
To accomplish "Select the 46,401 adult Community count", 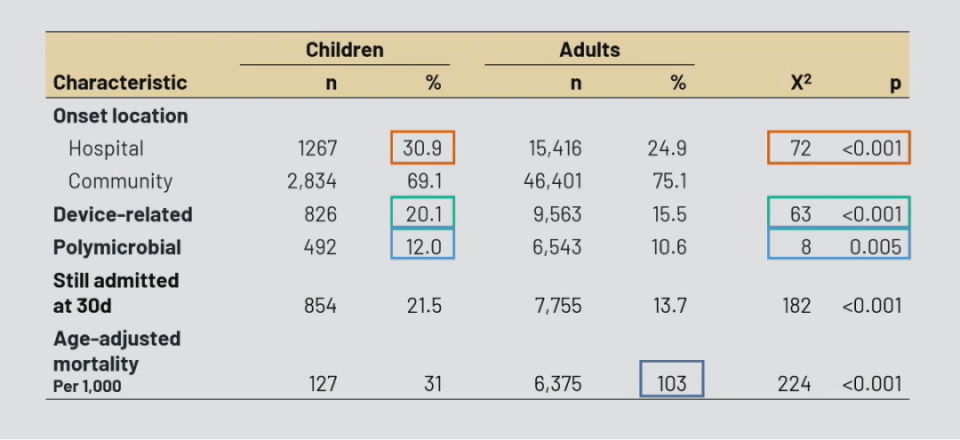I will point(555,181).
